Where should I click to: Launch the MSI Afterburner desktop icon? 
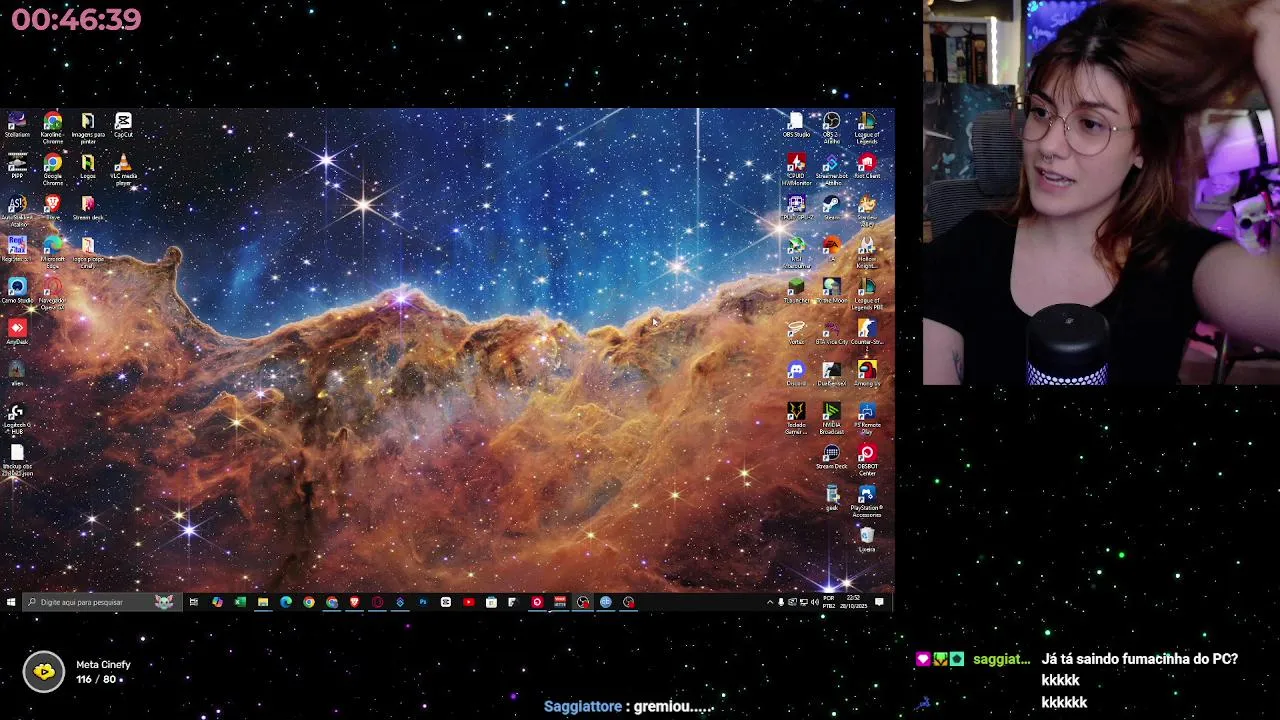click(x=796, y=252)
